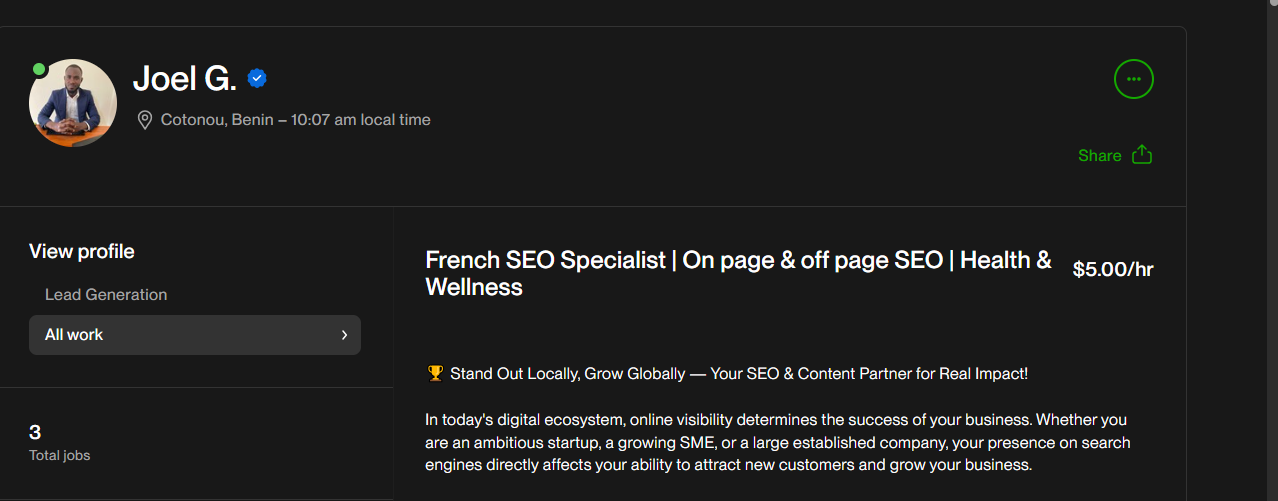
Task: Click the chevron beside All work
Action: [x=344, y=335]
